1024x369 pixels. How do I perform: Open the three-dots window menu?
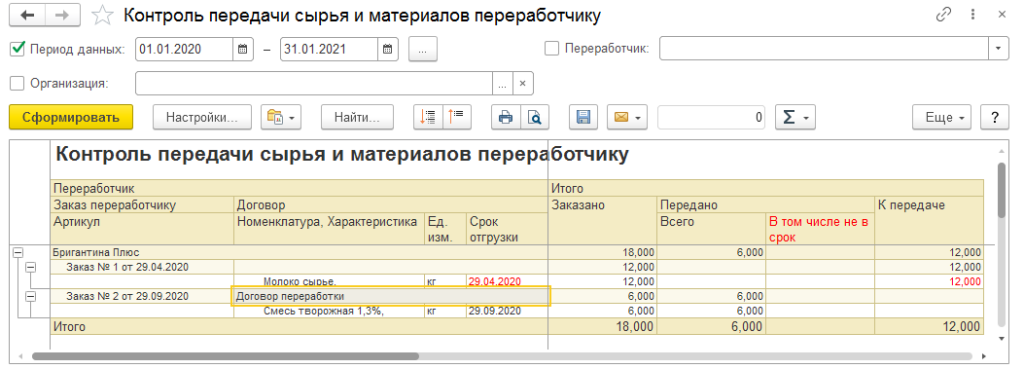[973, 14]
